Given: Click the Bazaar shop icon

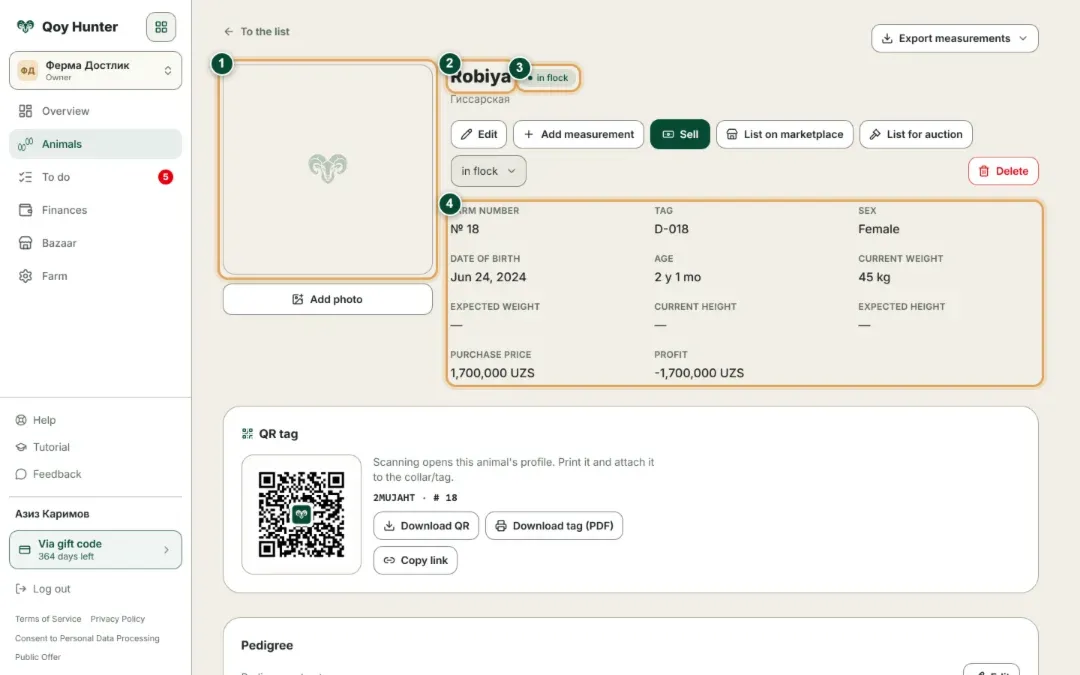Looking at the screenshot, I should pyautogui.click(x=25, y=243).
